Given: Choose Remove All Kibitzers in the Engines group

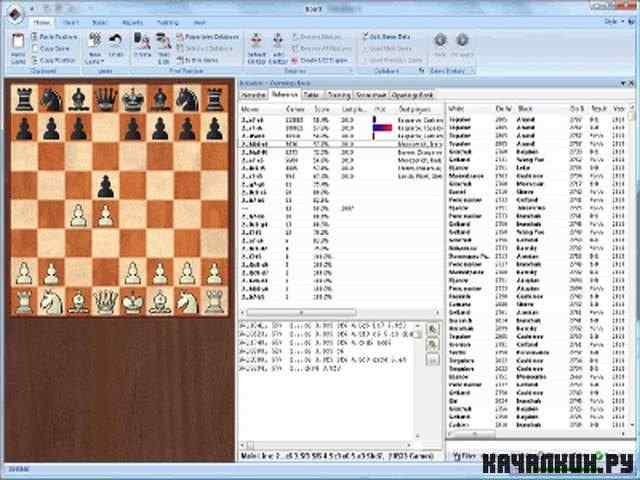Looking at the screenshot, I should 322,49.
